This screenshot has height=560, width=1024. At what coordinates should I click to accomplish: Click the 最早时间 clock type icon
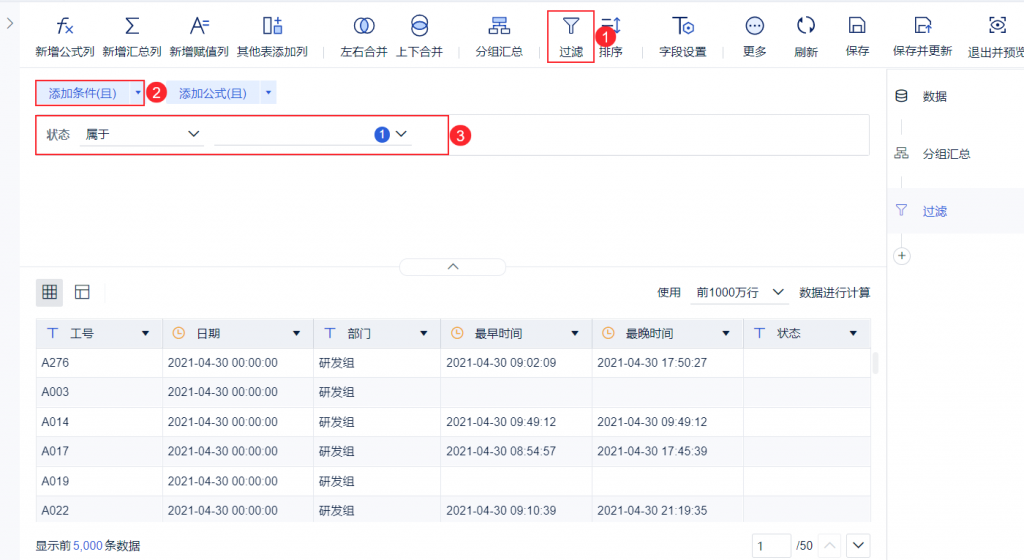point(457,334)
